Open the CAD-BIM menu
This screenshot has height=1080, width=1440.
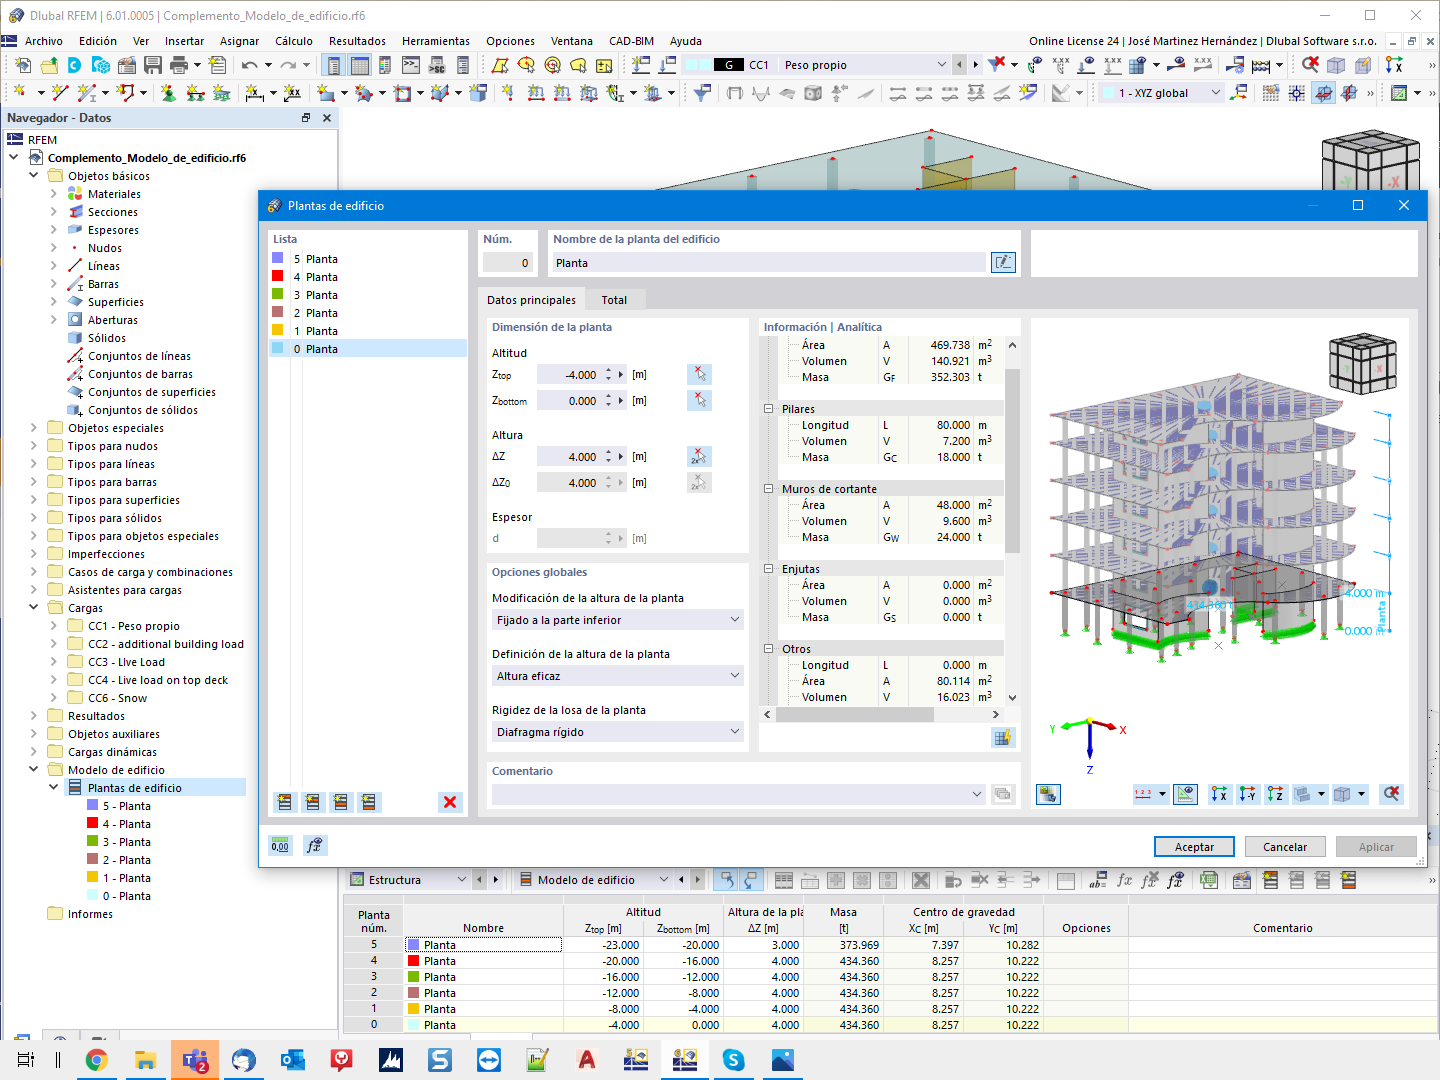pos(631,41)
